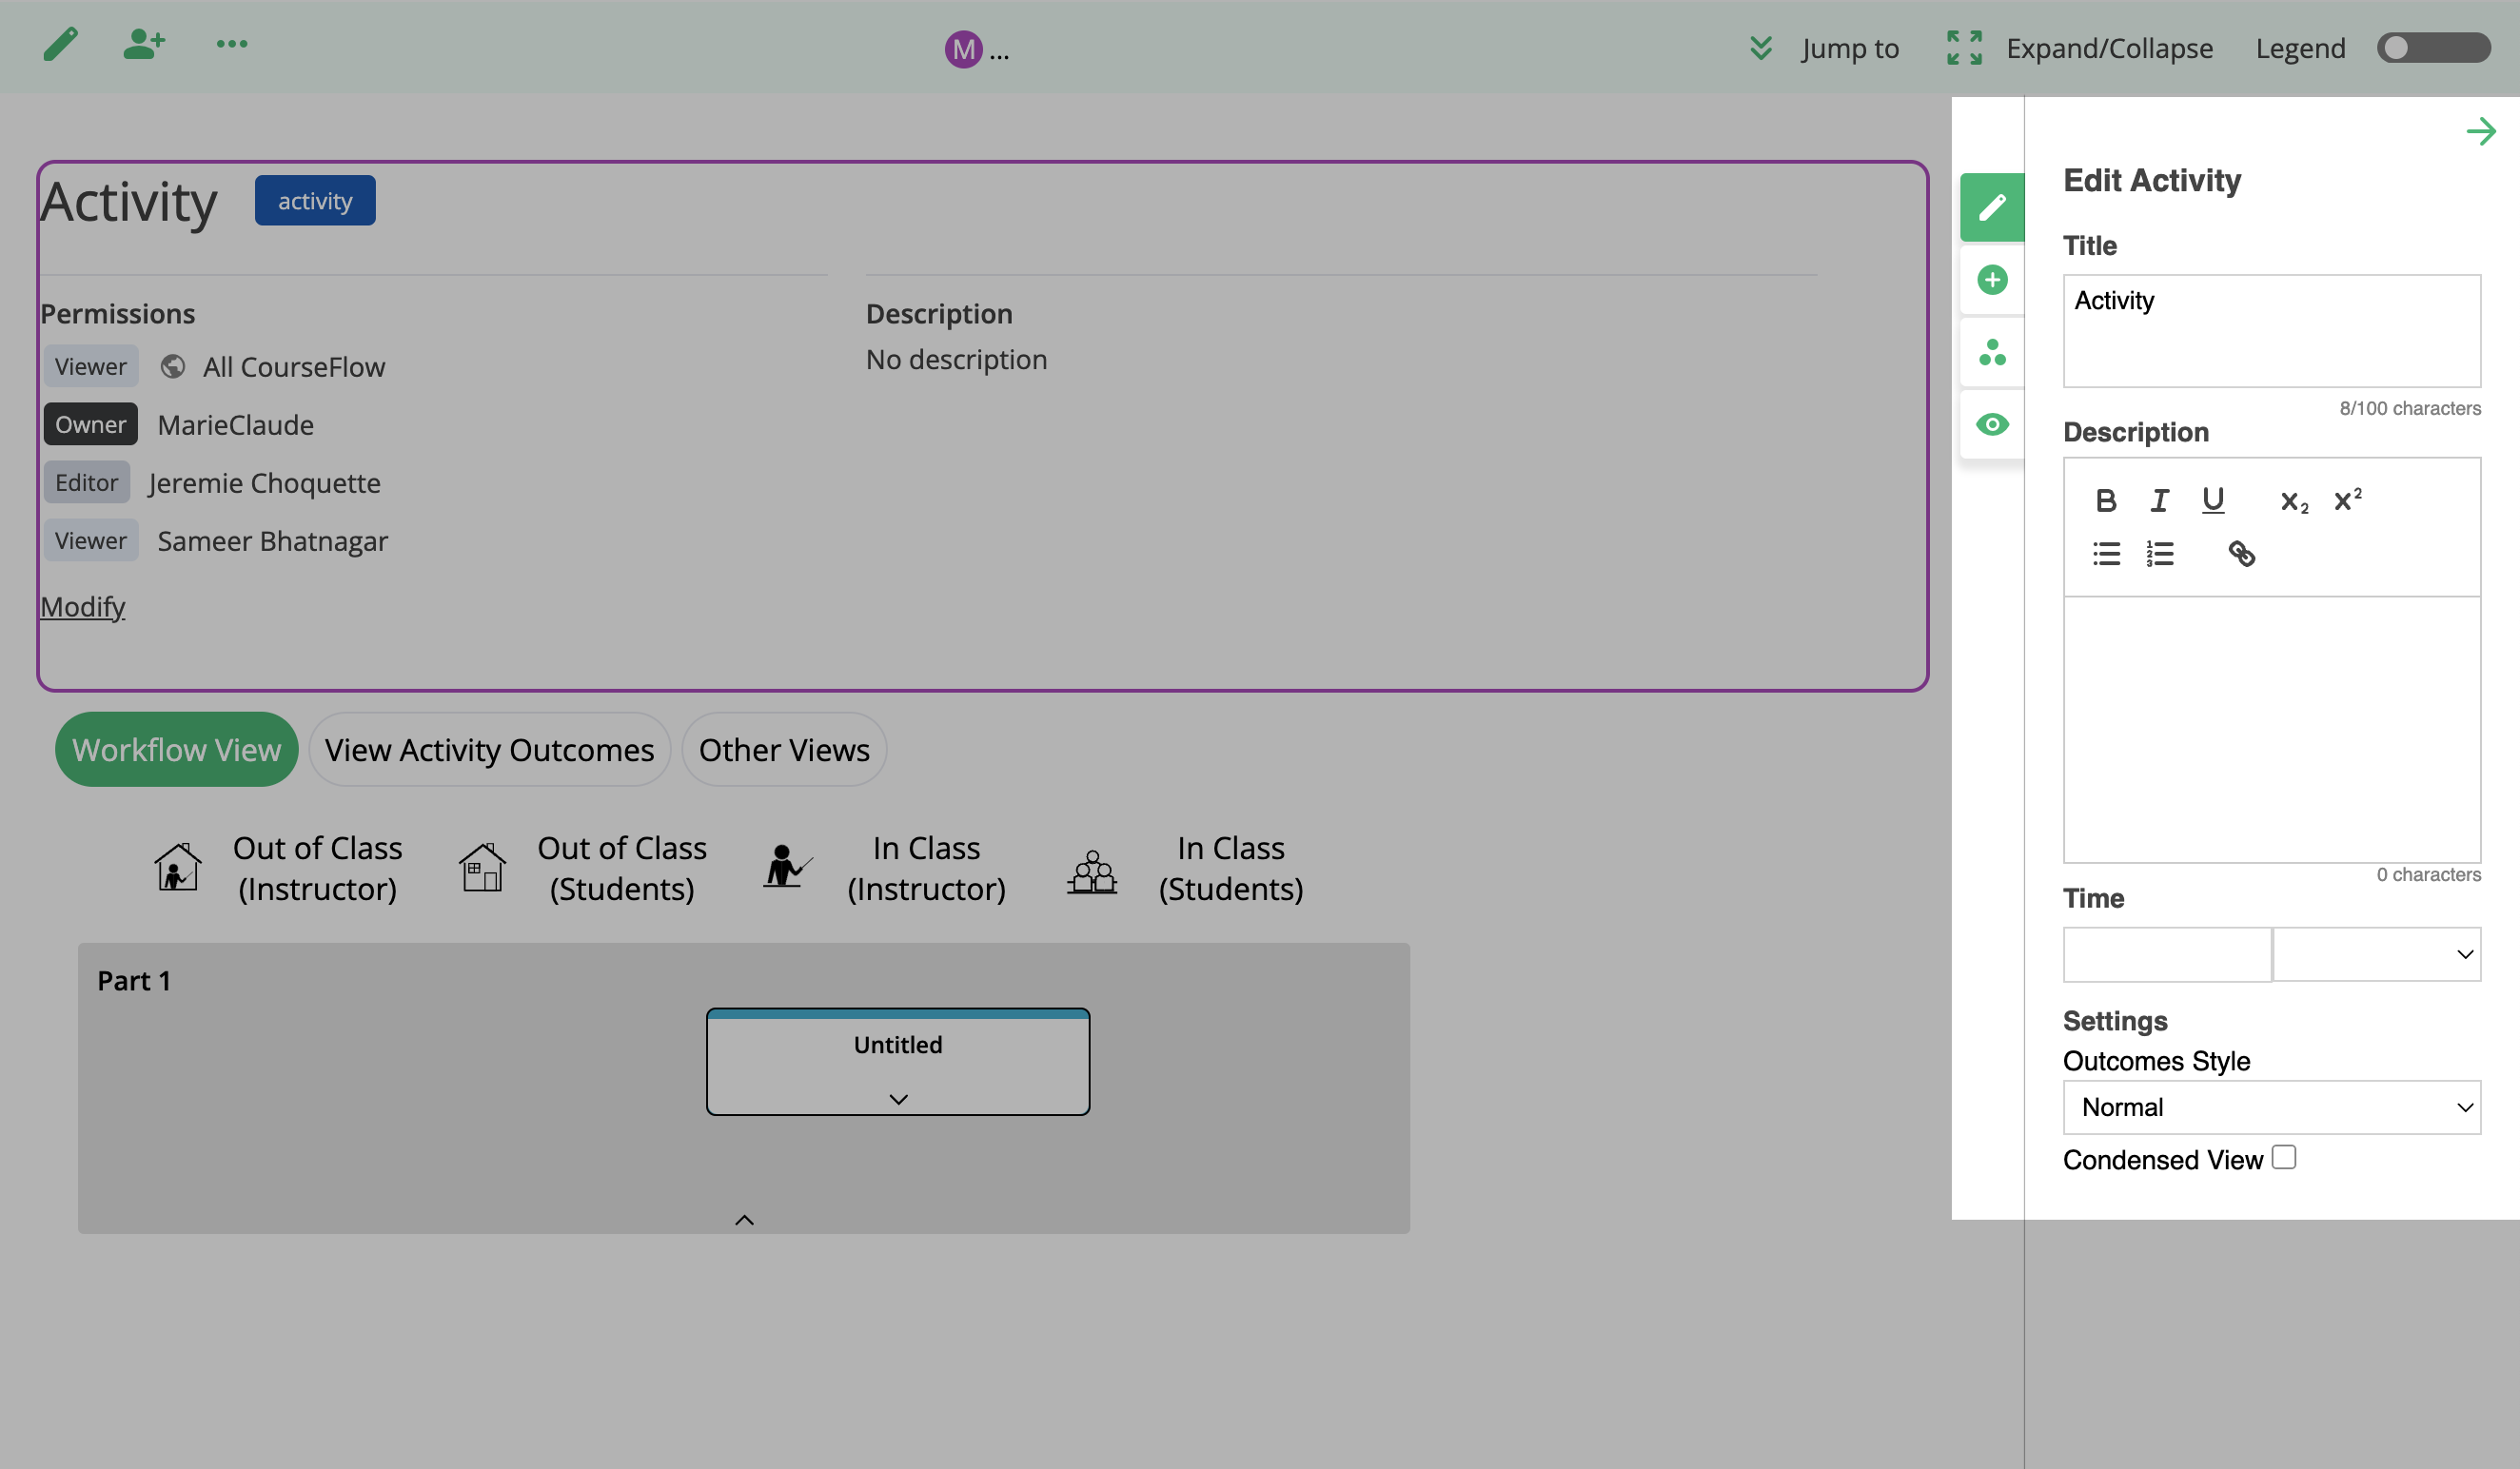Collapse sidebar with green arrow
Viewport: 2520px width, 1469px height.
(2480, 132)
